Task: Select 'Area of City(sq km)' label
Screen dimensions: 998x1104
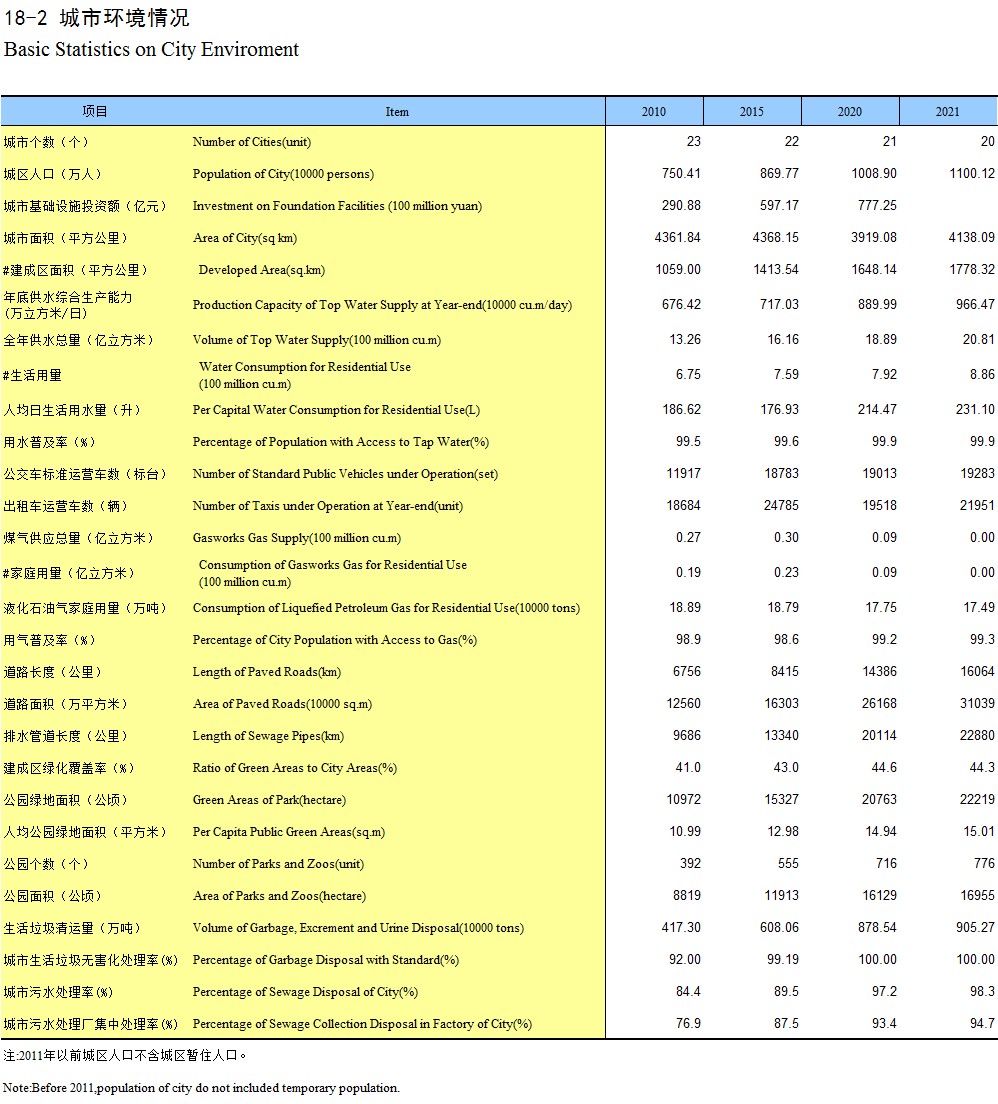Action: [245, 238]
